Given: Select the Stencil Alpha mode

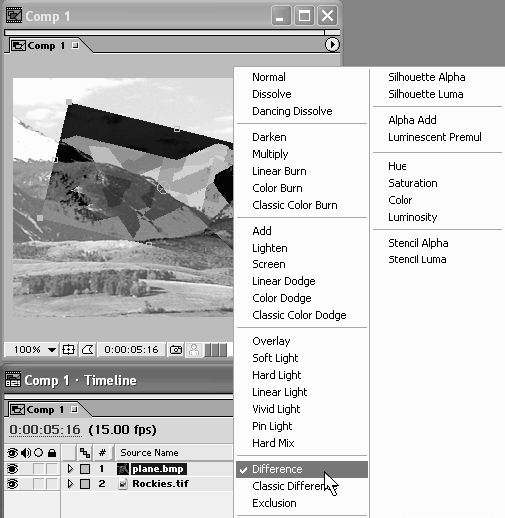Looking at the screenshot, I should pyautogui.click(x=418, y=243).
